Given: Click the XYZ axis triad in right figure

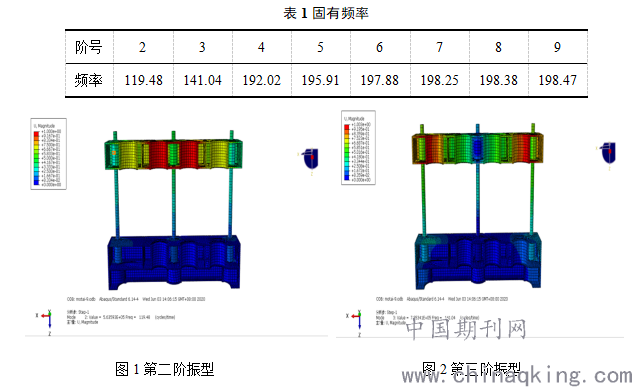Looking at the screenshot, I should (355, 322).
